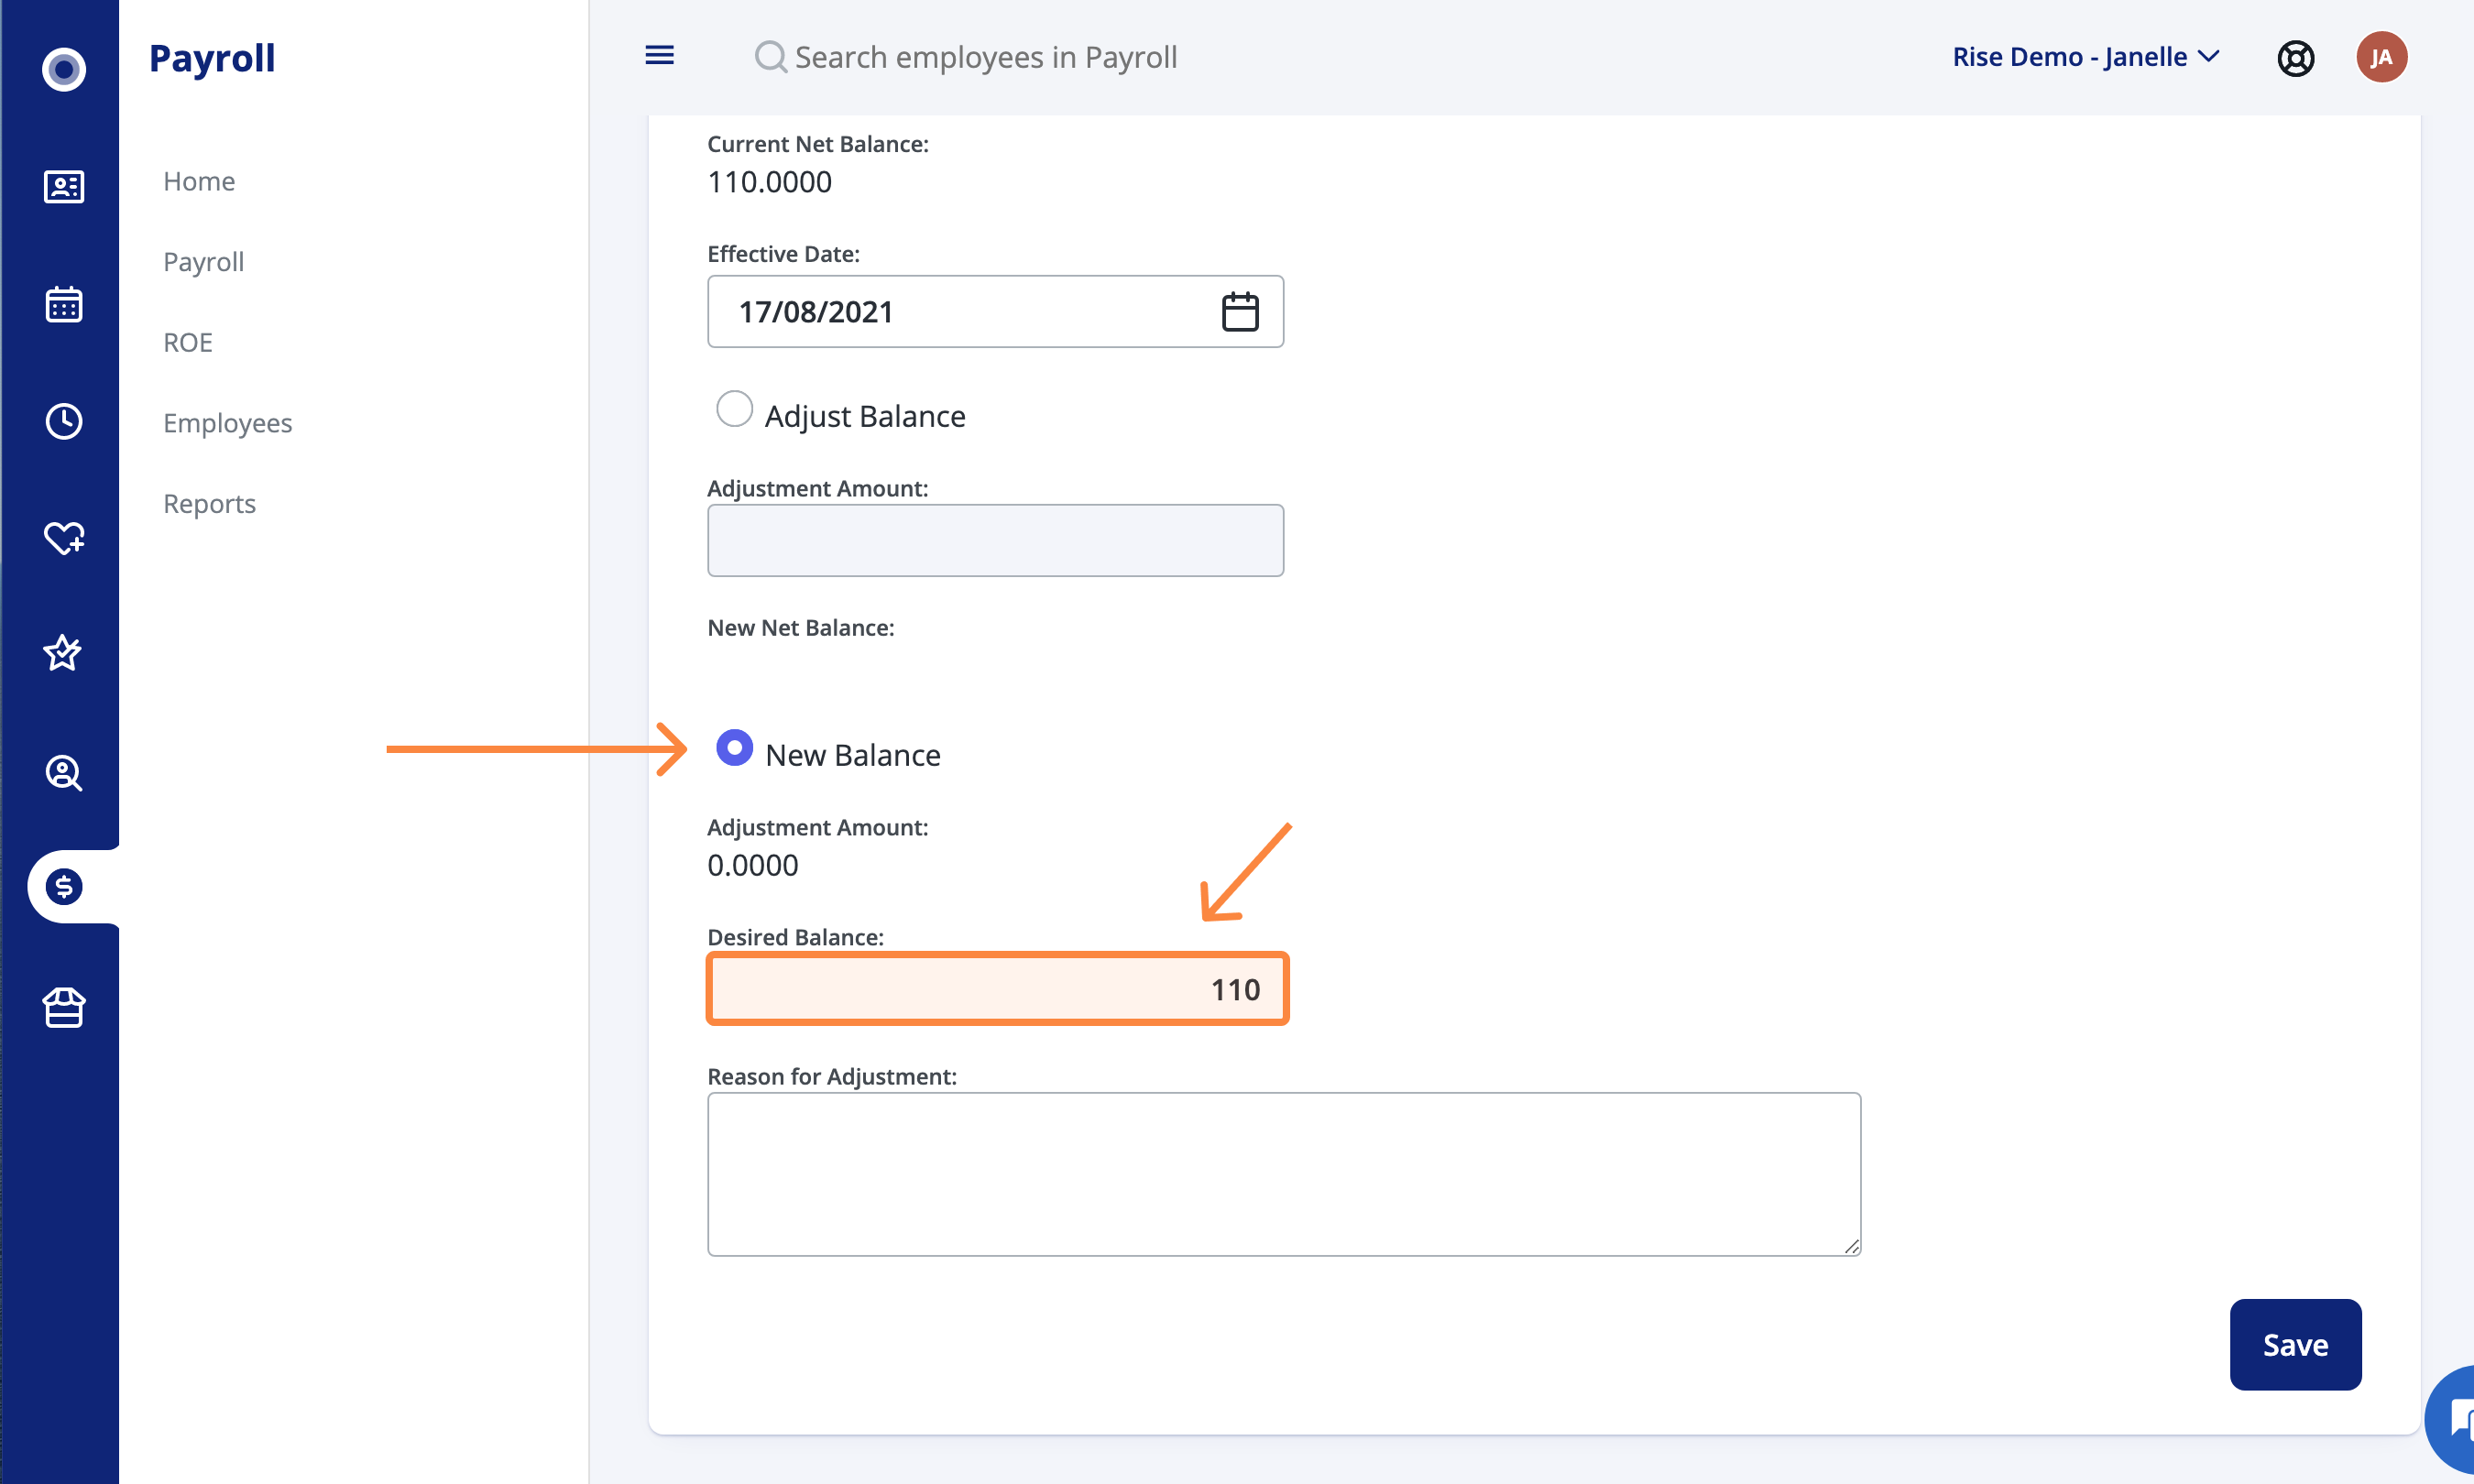Open the help lifebuoy icon
This screenshot has height=1484, width=2474.
(x=2296, y=58)
